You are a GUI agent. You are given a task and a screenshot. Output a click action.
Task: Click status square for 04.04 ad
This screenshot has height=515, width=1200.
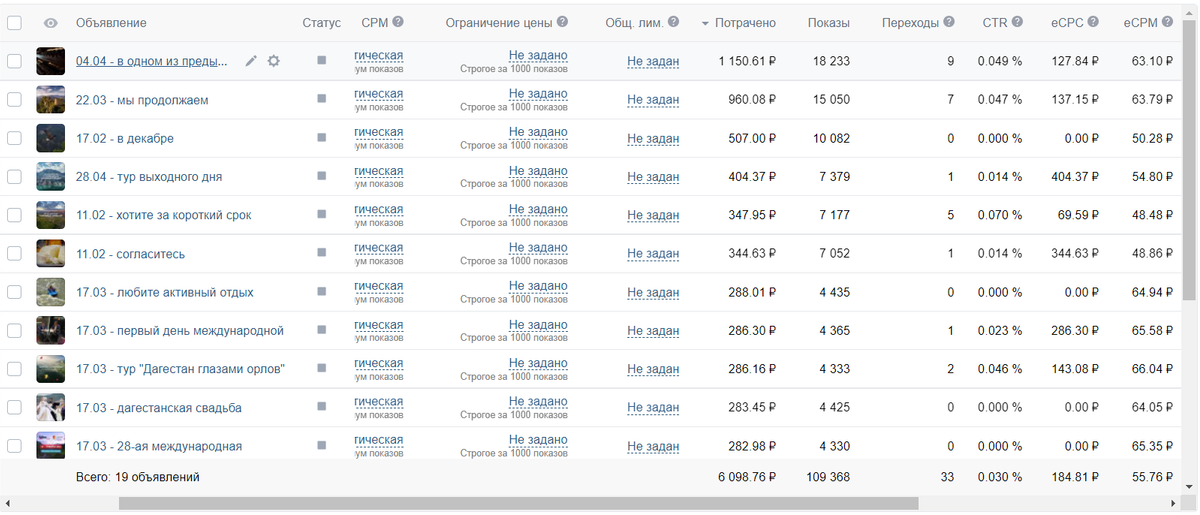tap(321, 61)
